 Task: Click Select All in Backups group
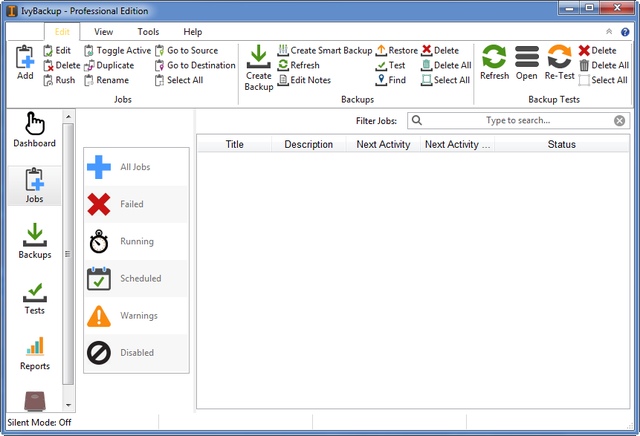(x=446, y=80)
